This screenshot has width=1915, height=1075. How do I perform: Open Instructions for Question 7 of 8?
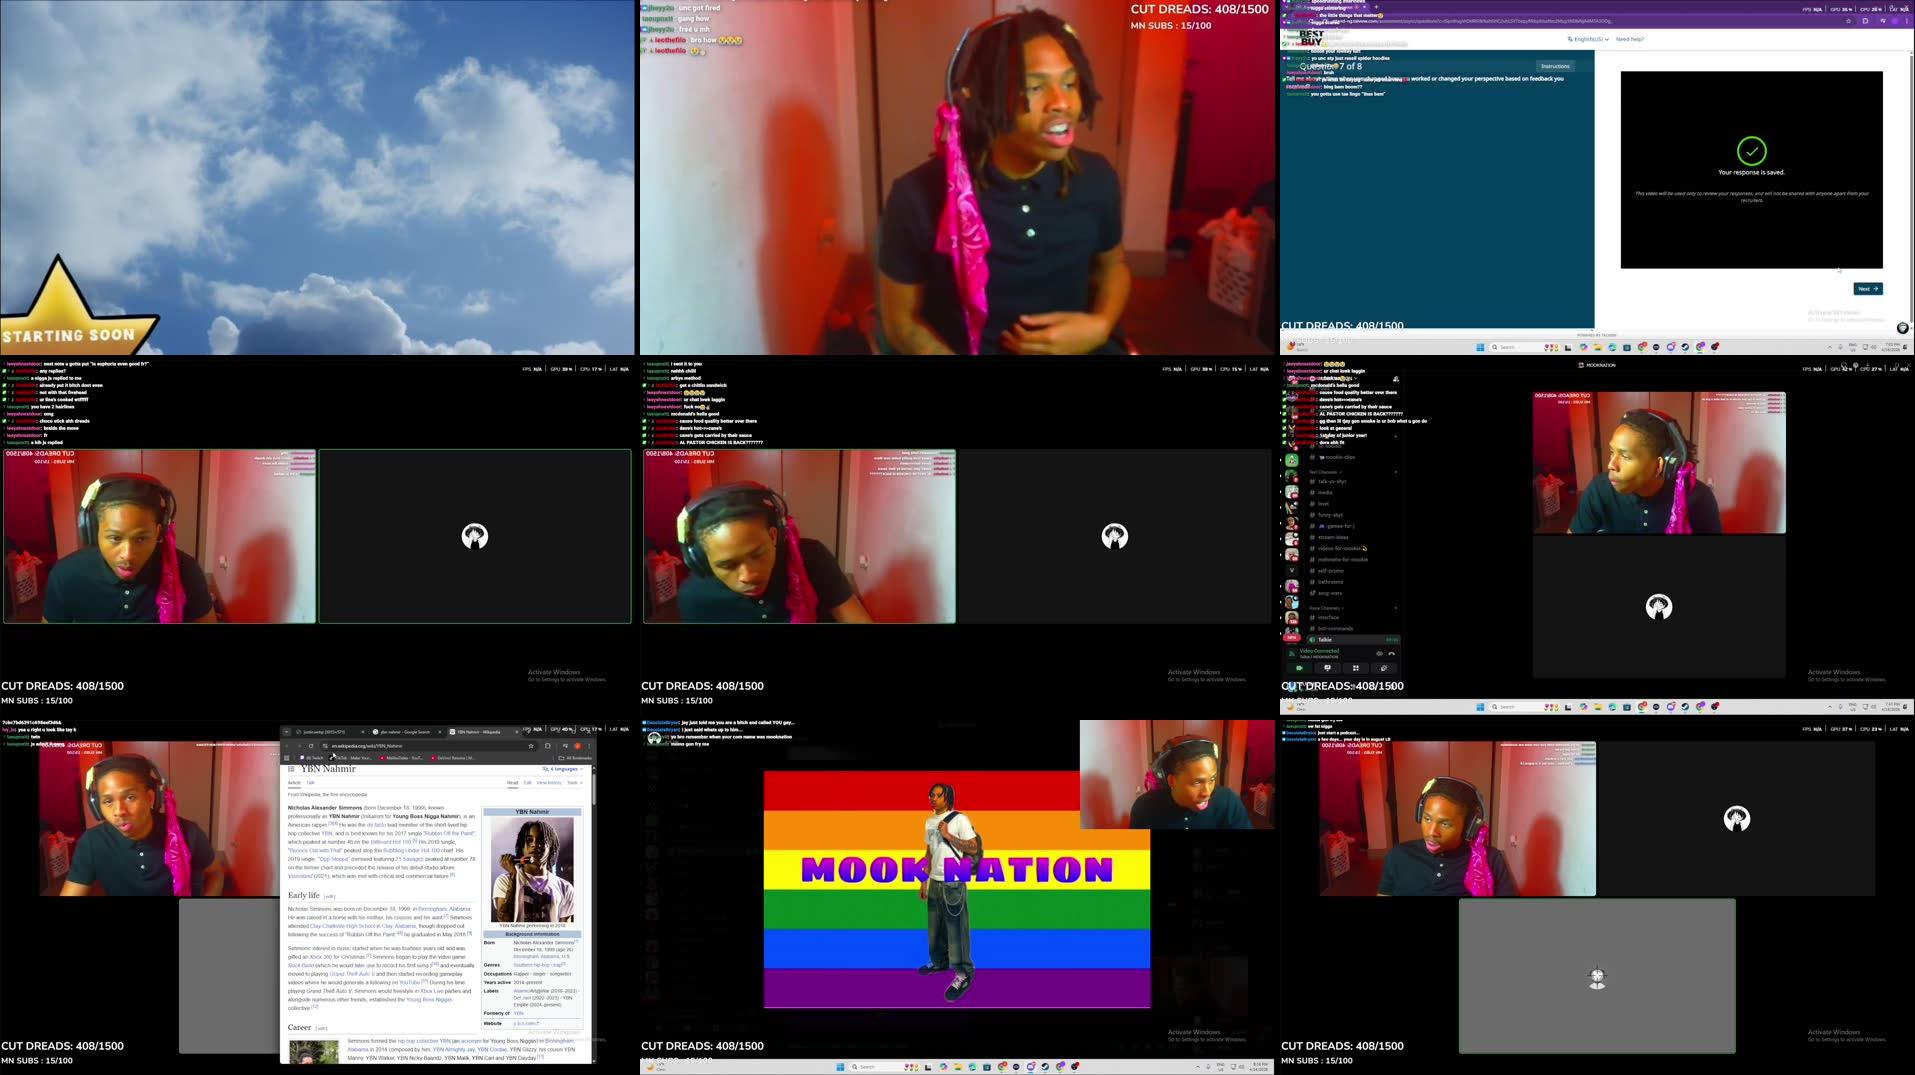(1555, 66)
